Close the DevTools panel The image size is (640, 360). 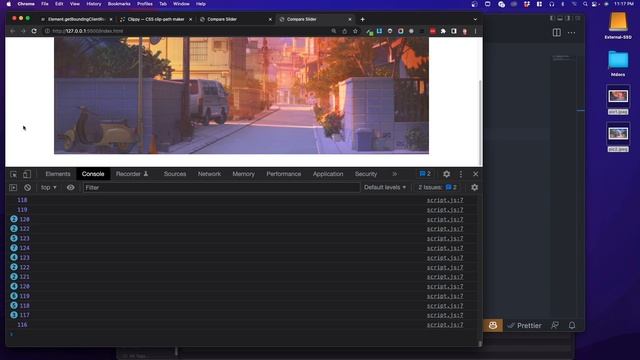pyautogui.click(x=476, y=174)
